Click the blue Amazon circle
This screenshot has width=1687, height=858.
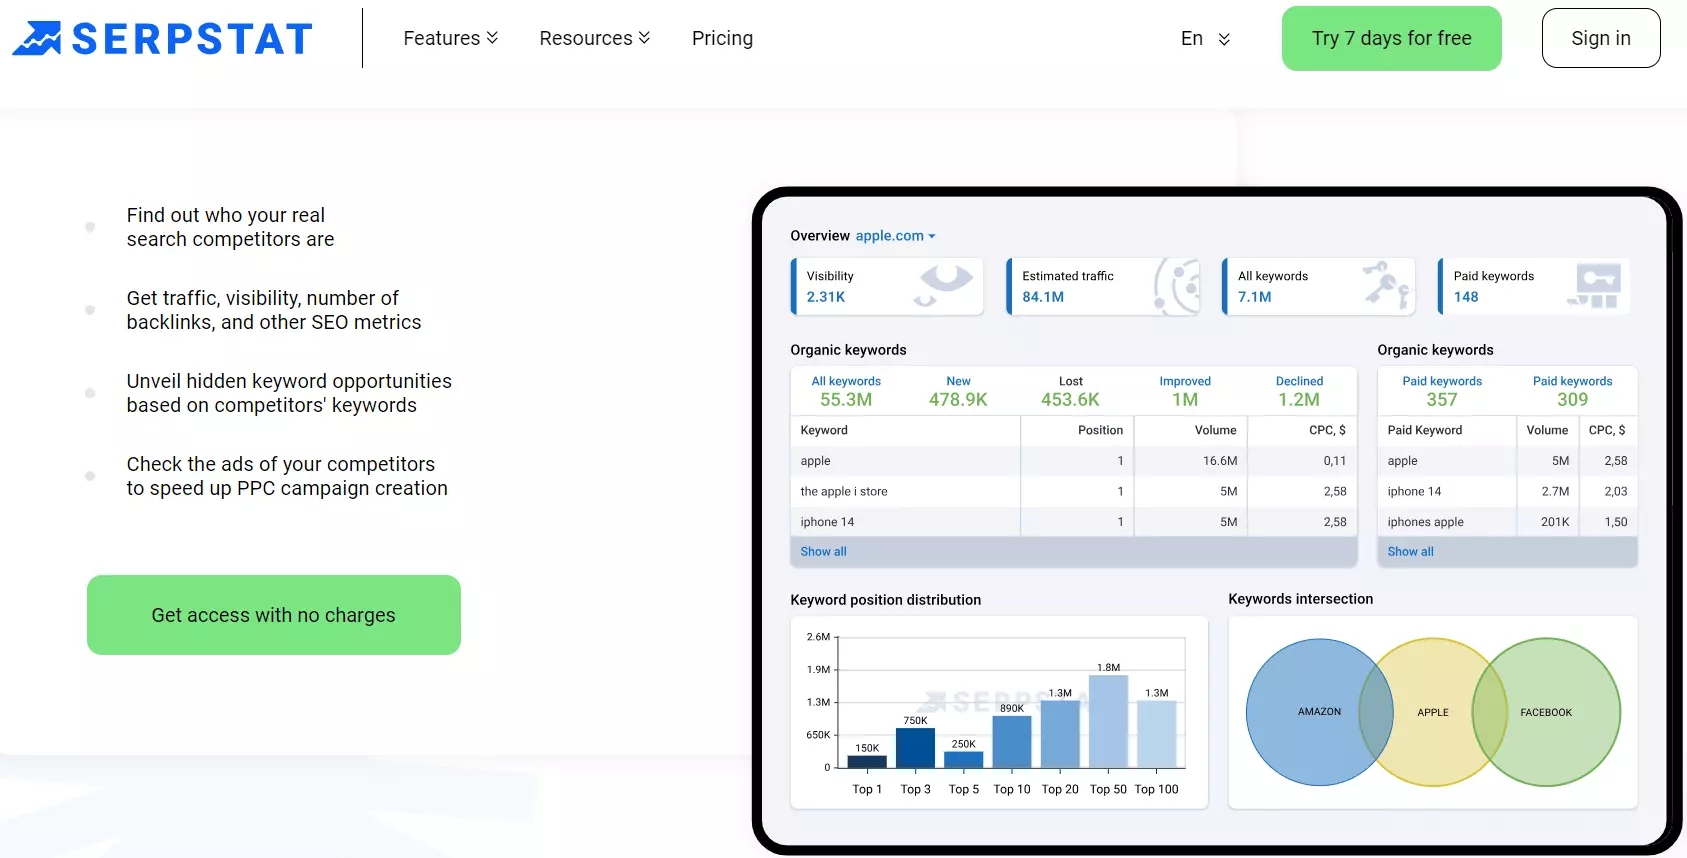(1319, 712)
